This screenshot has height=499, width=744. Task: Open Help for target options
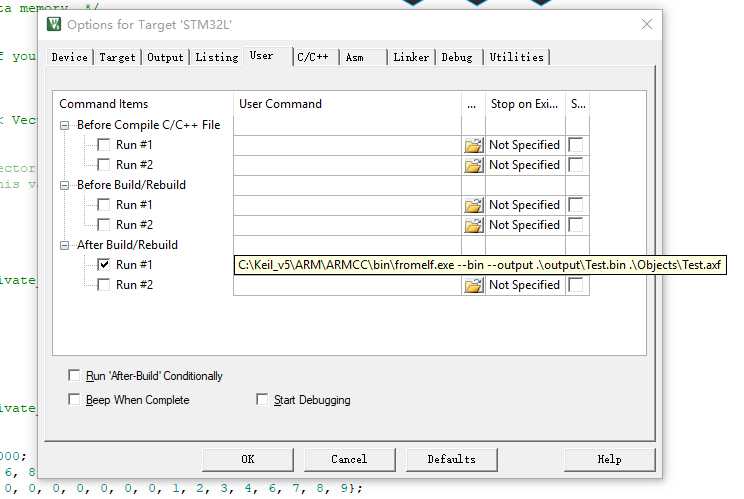tap(609, 459)
